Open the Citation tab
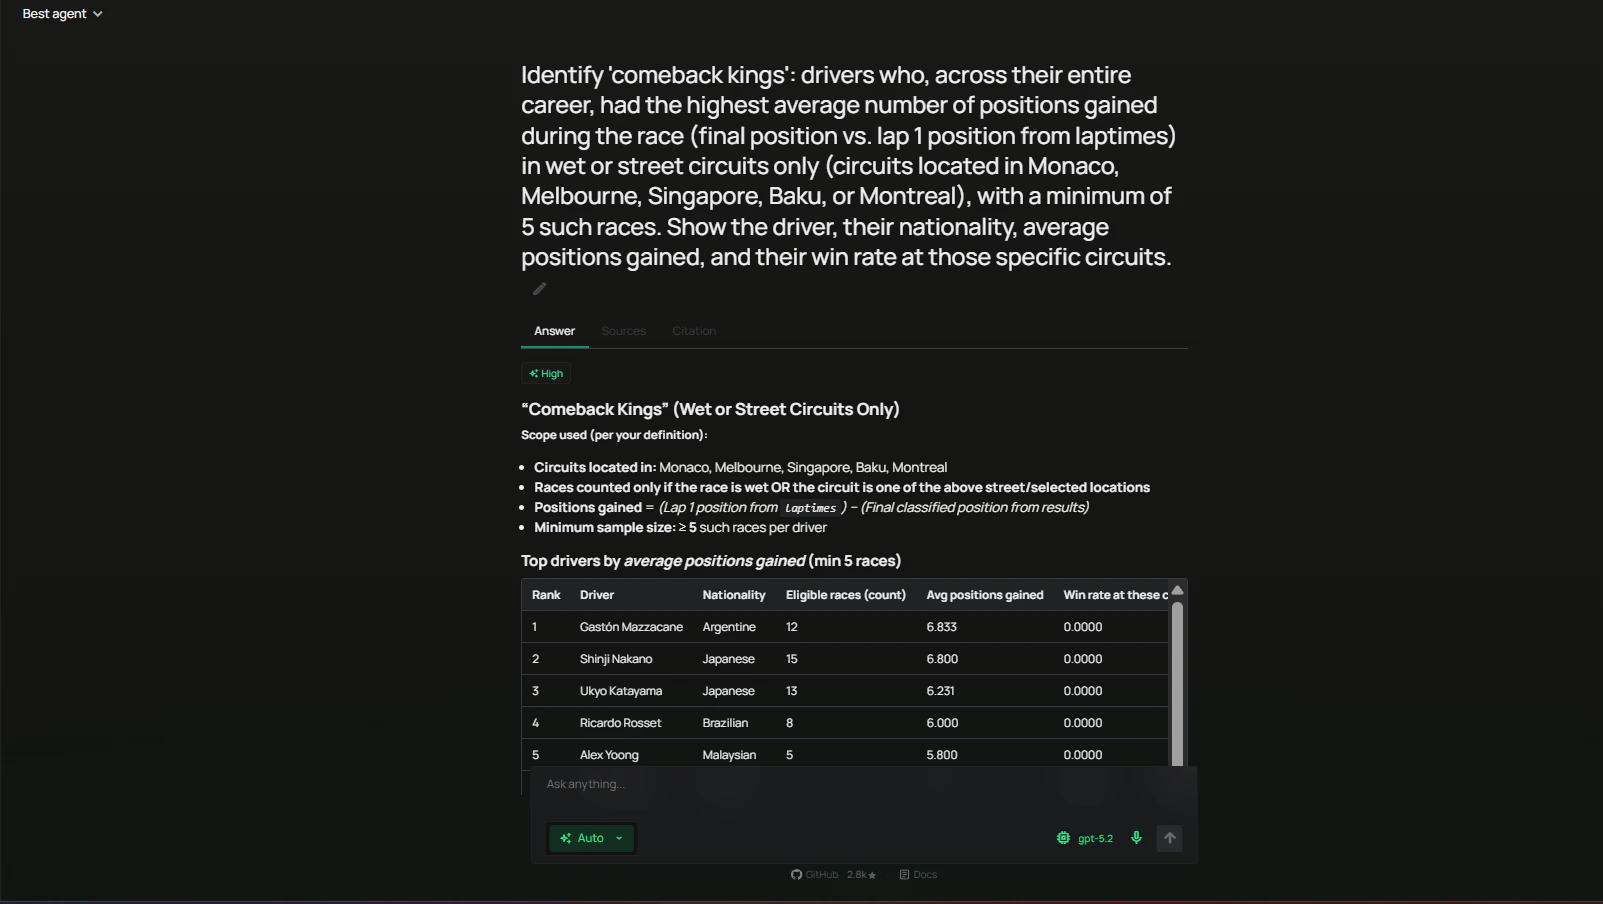This screenshot has width=1603, height=904. pyautogui.click(x=694, y=331)
